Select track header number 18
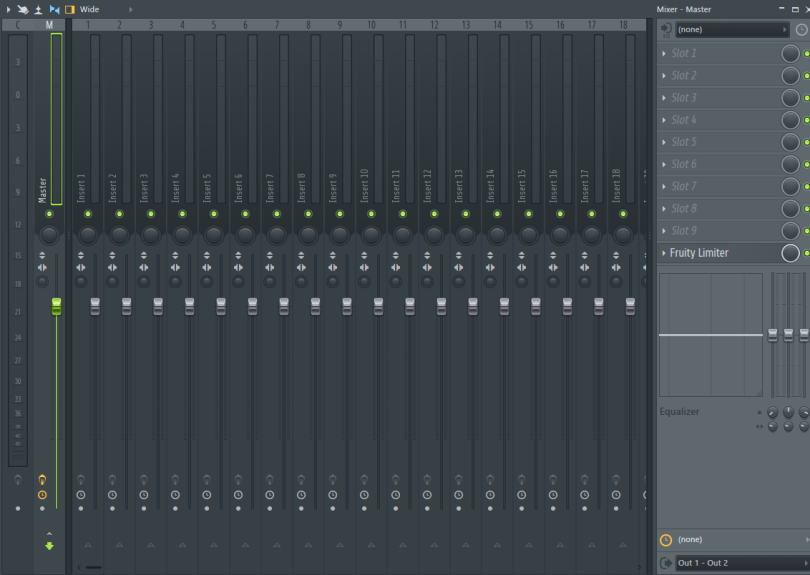810x575 pixels. (x=624, y=25)
